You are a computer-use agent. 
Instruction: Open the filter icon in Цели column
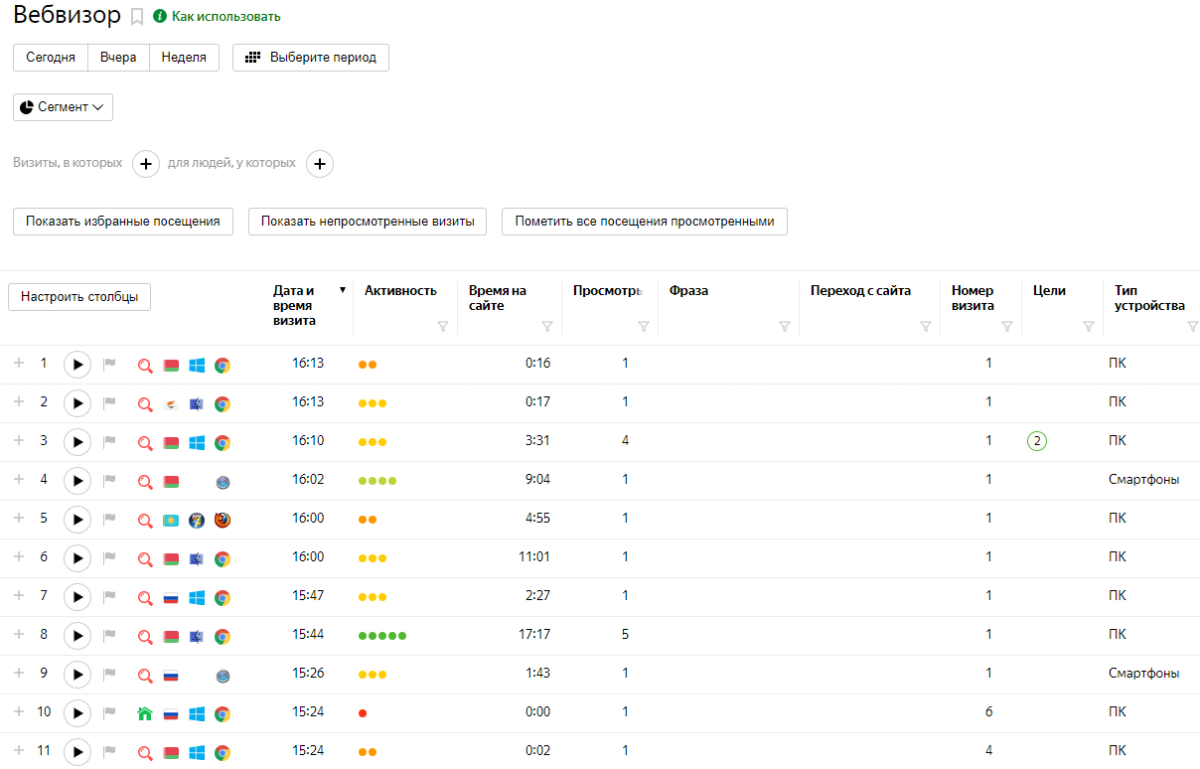click(1087, 326)
